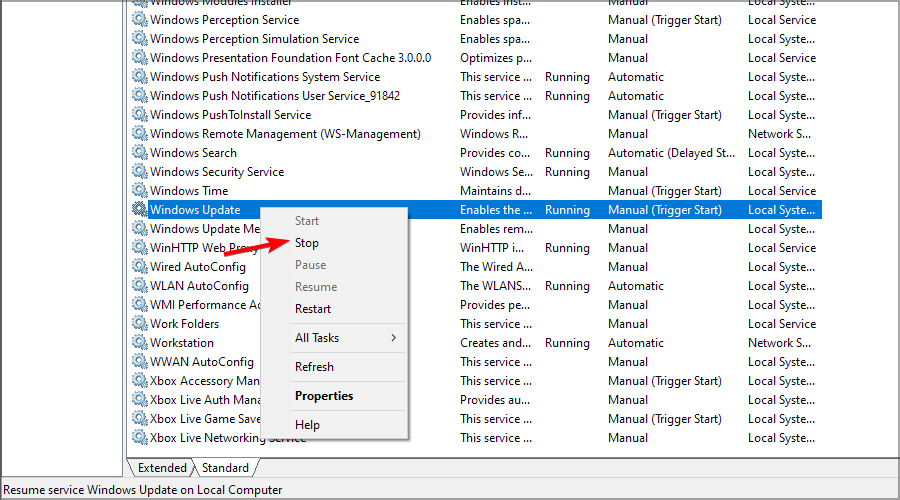Click gear icon for Windows Push Notifications System Service
Image resolution: width=900 pixels, height=500 pixels.
click(139, 76)
